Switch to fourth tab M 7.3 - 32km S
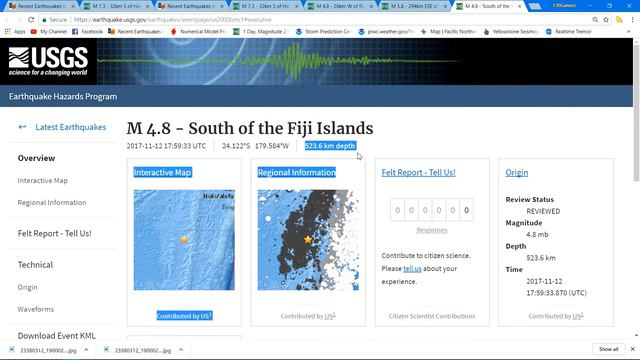Viewport: 640px width, 360px height. 264,6
